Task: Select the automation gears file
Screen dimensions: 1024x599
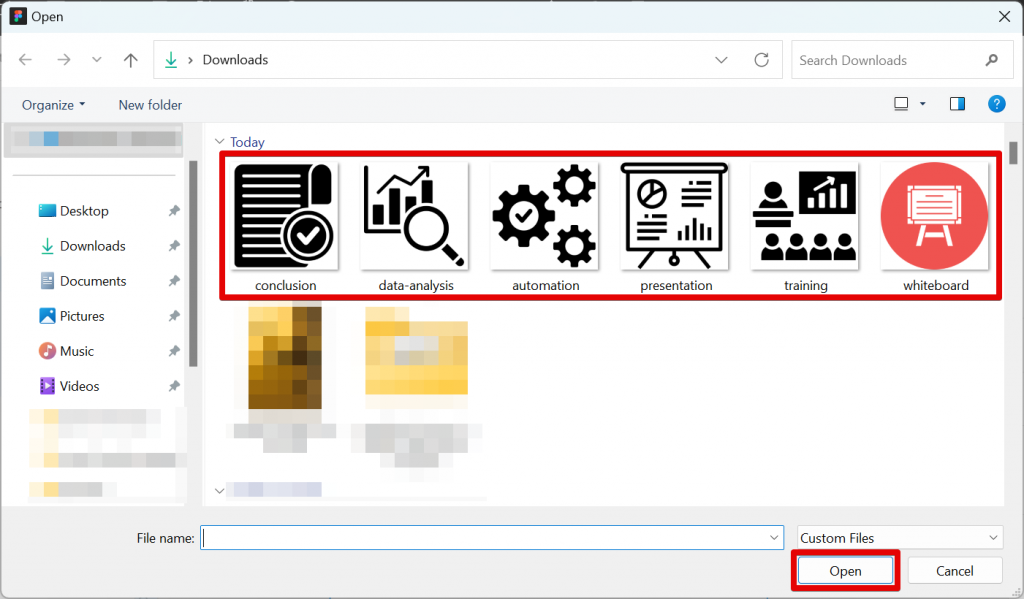Action: coord(545,215)
